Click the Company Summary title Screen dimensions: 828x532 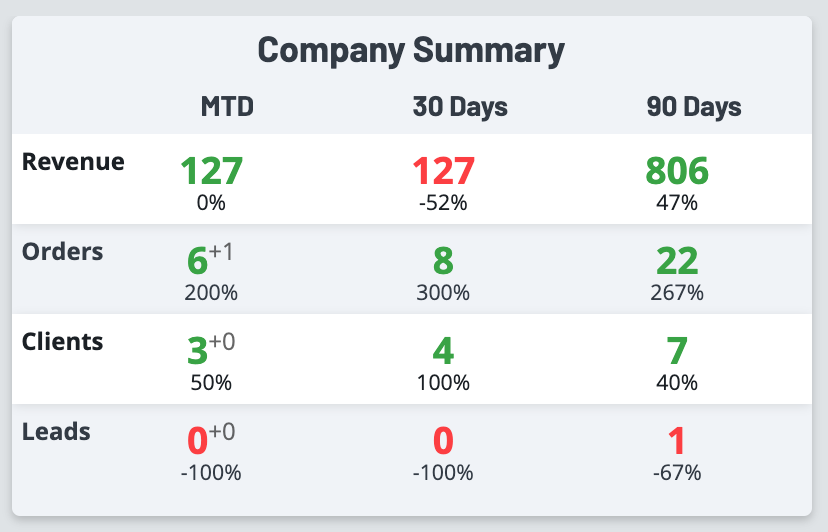[x=411, y=49]
